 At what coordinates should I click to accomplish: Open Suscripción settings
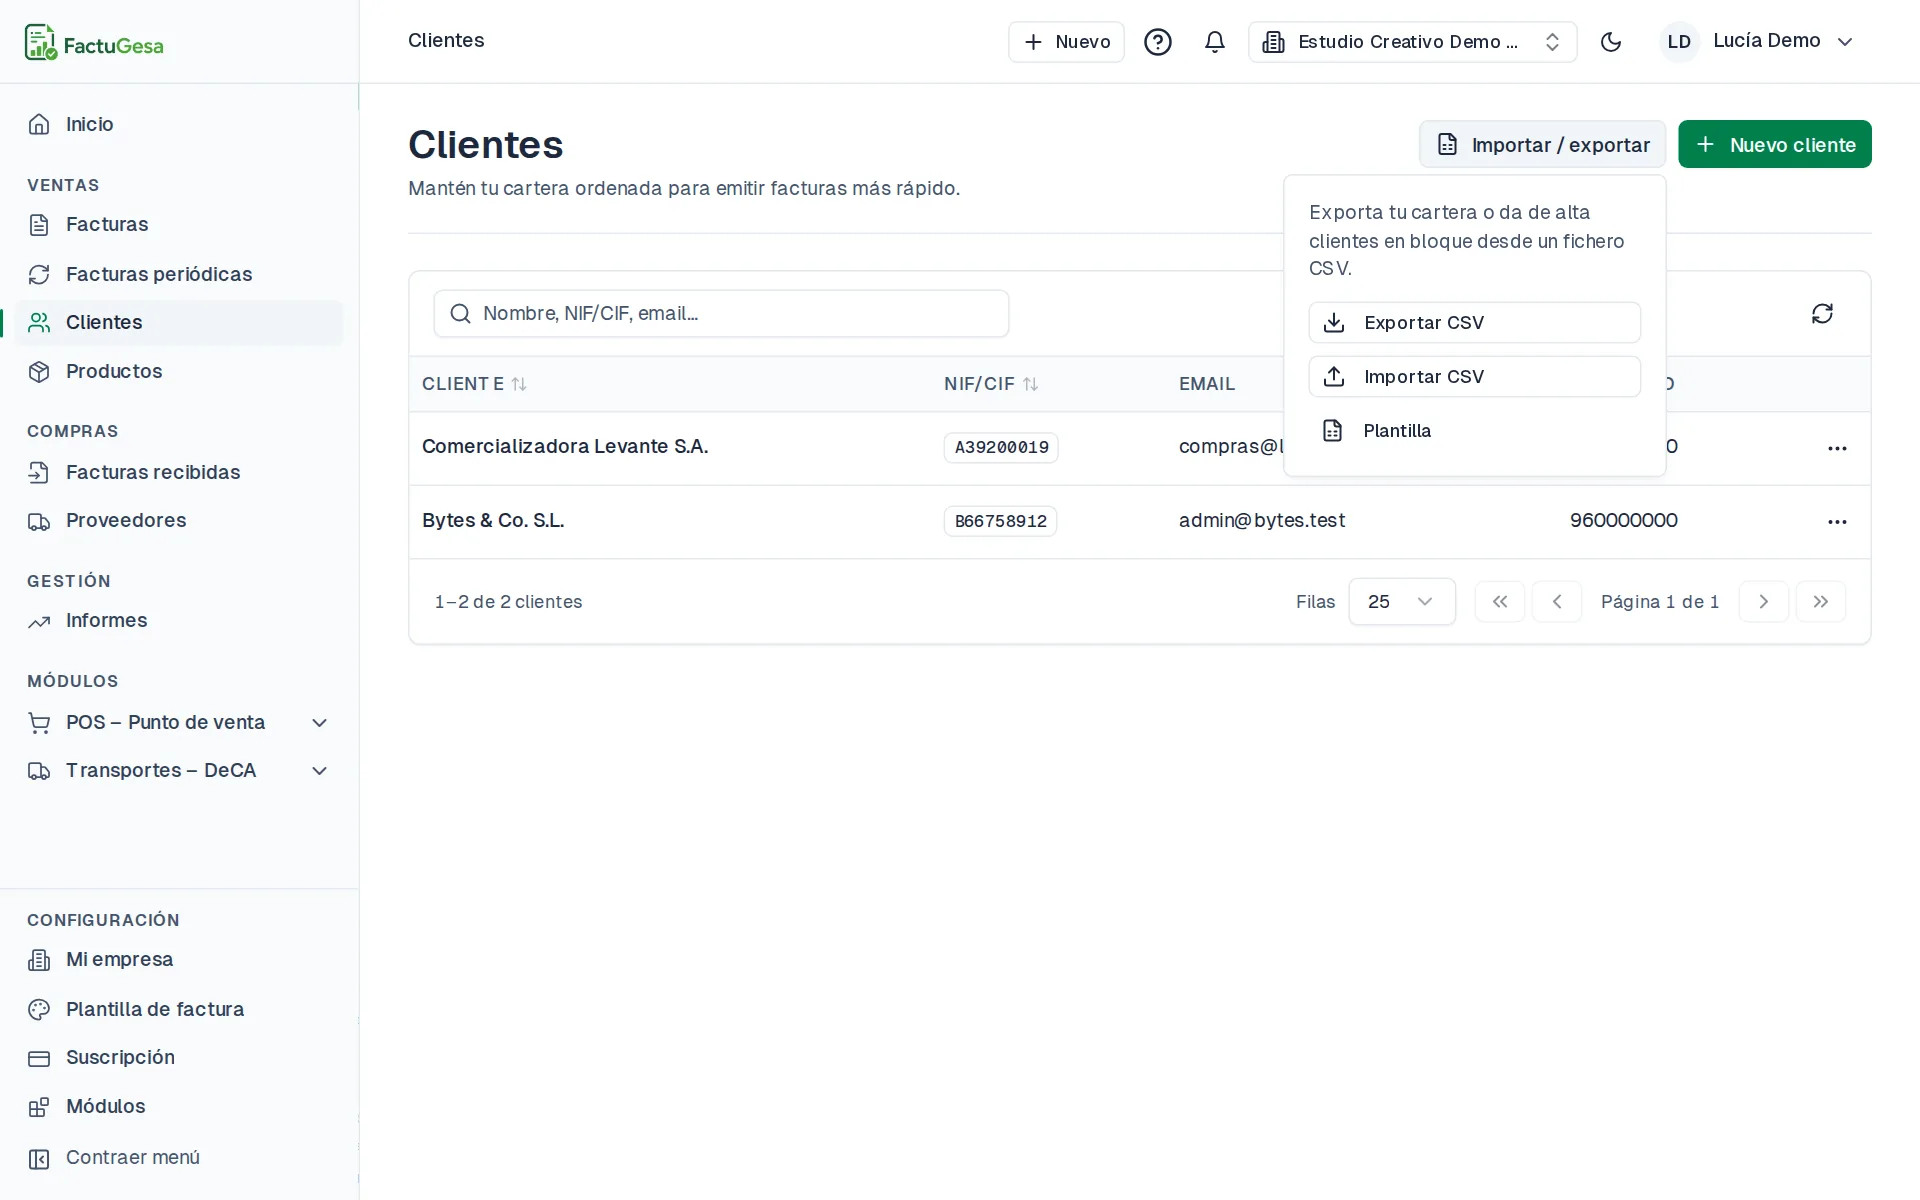[179, 1057]
